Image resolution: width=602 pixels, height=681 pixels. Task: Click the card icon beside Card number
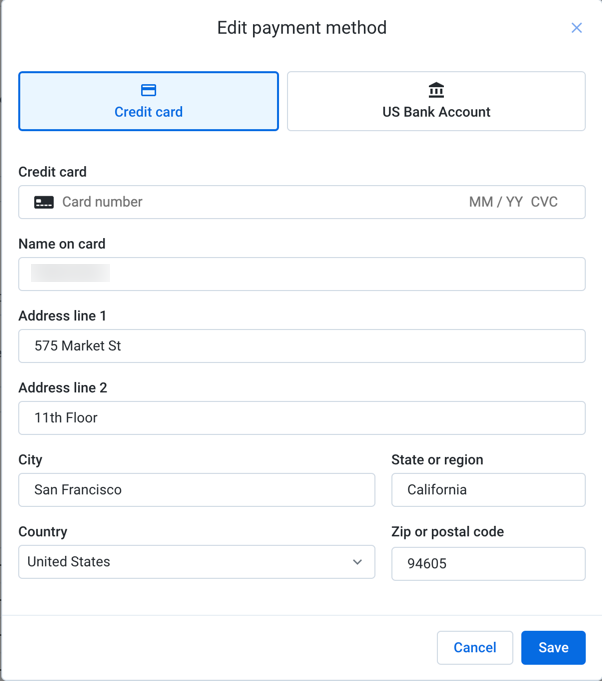[x=44, y=202]
